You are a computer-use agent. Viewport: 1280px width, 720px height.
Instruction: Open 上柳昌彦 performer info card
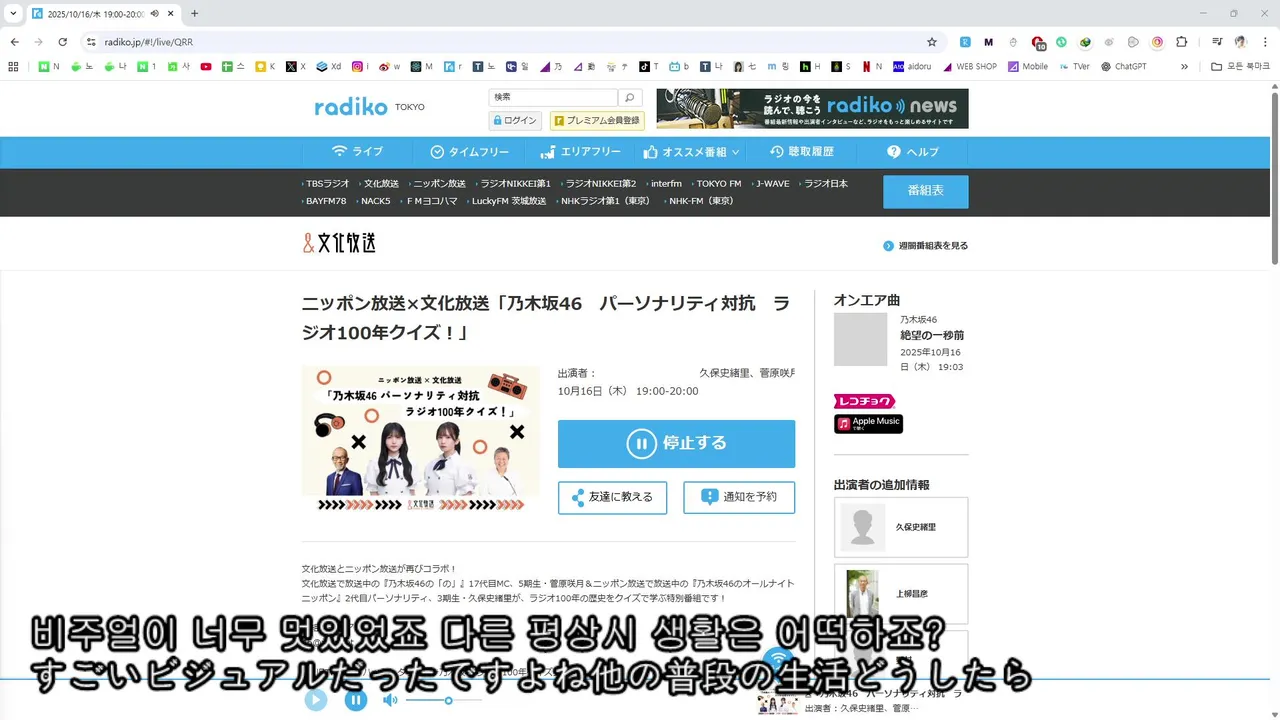click(901, 594)
